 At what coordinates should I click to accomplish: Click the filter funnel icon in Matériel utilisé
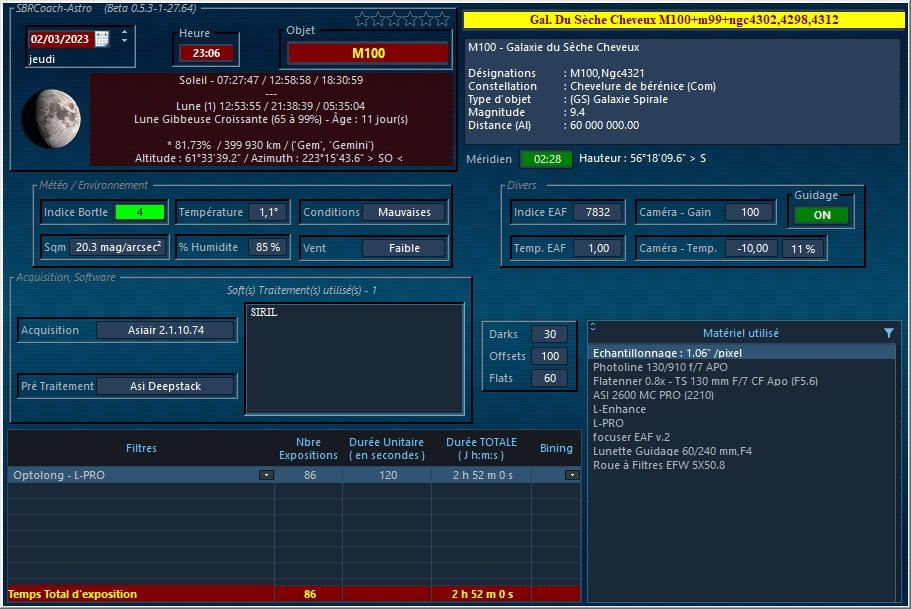(x=888, y=333)
